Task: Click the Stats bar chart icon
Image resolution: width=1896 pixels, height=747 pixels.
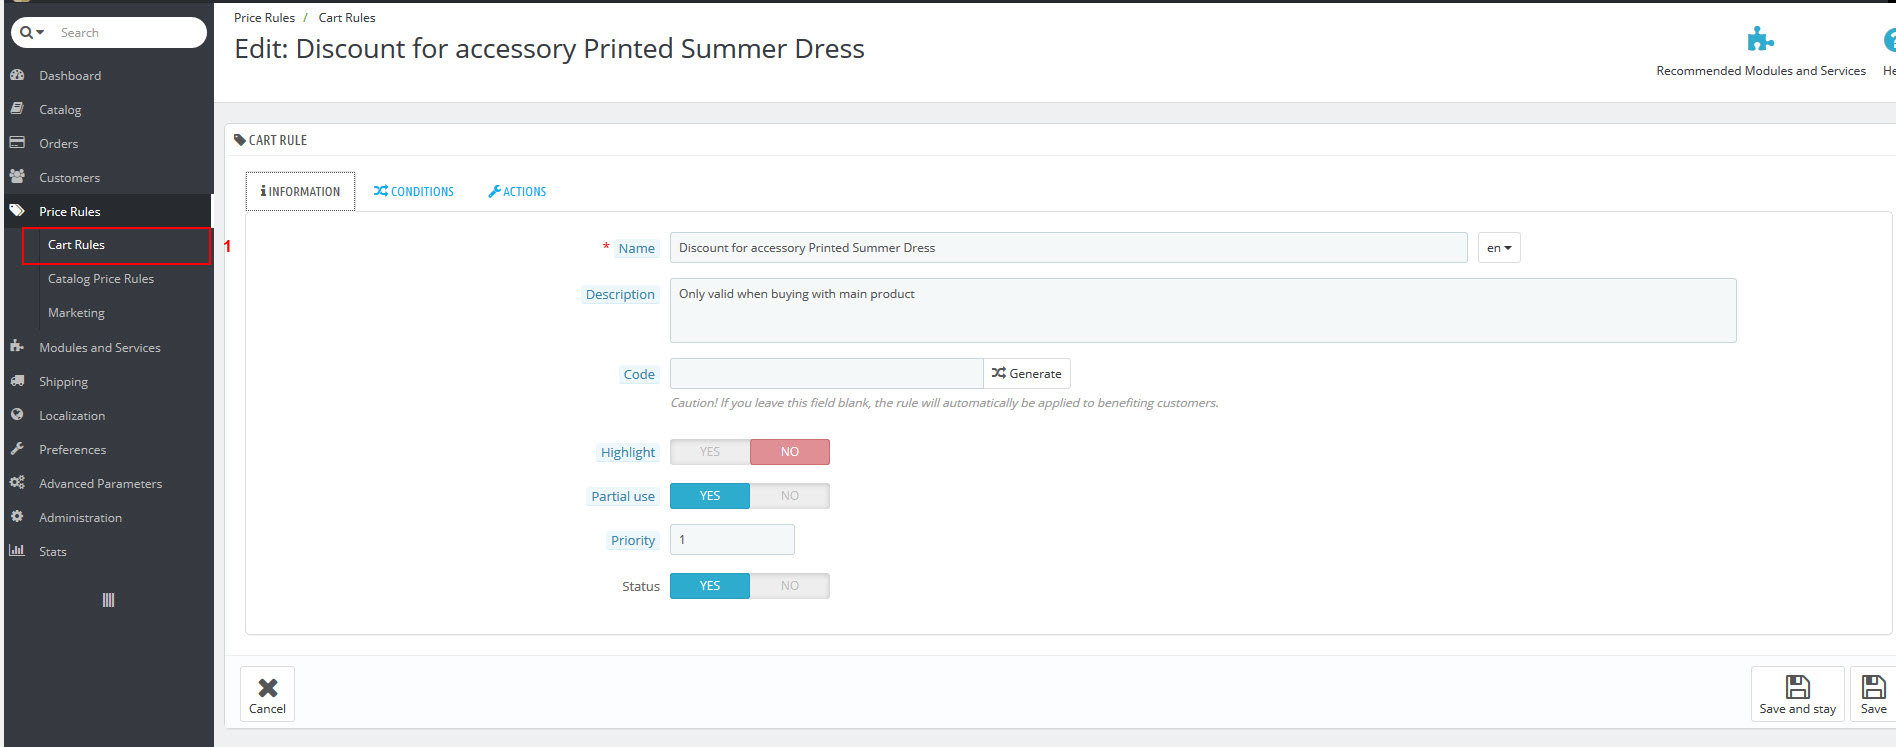Action: pos(17,551)
